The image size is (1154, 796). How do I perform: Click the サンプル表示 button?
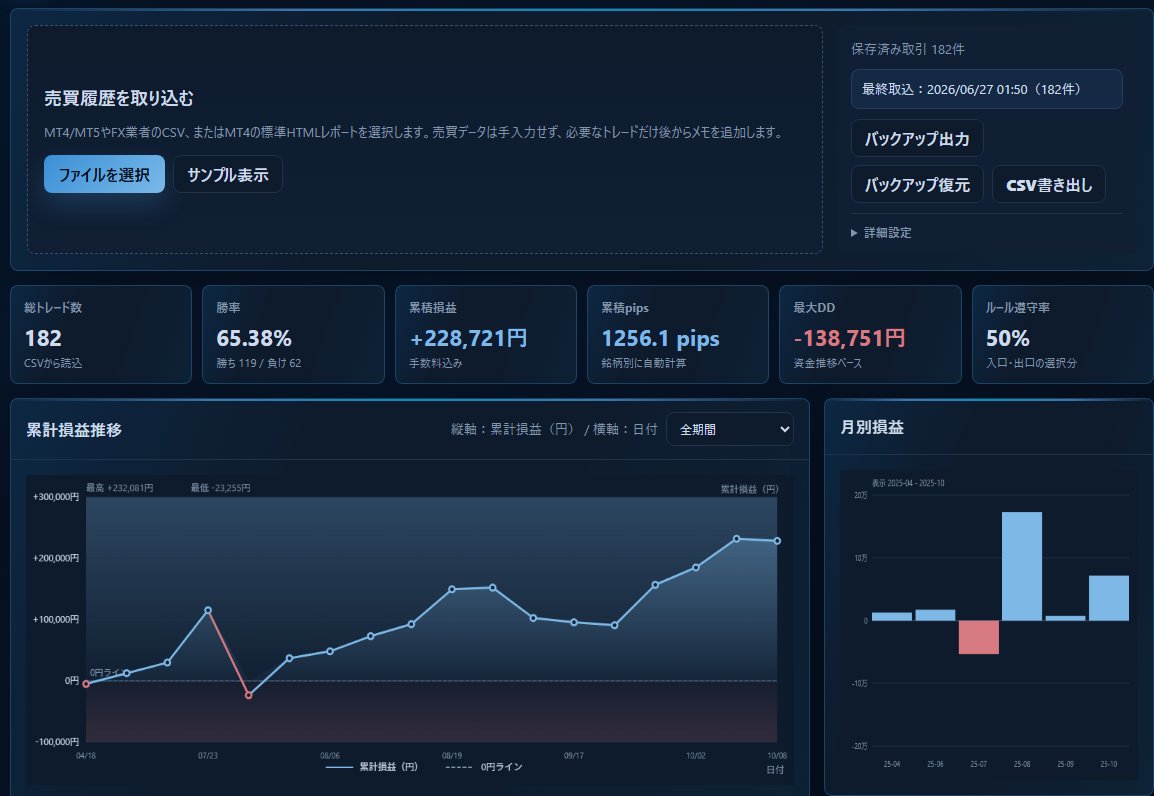point(228,174)
